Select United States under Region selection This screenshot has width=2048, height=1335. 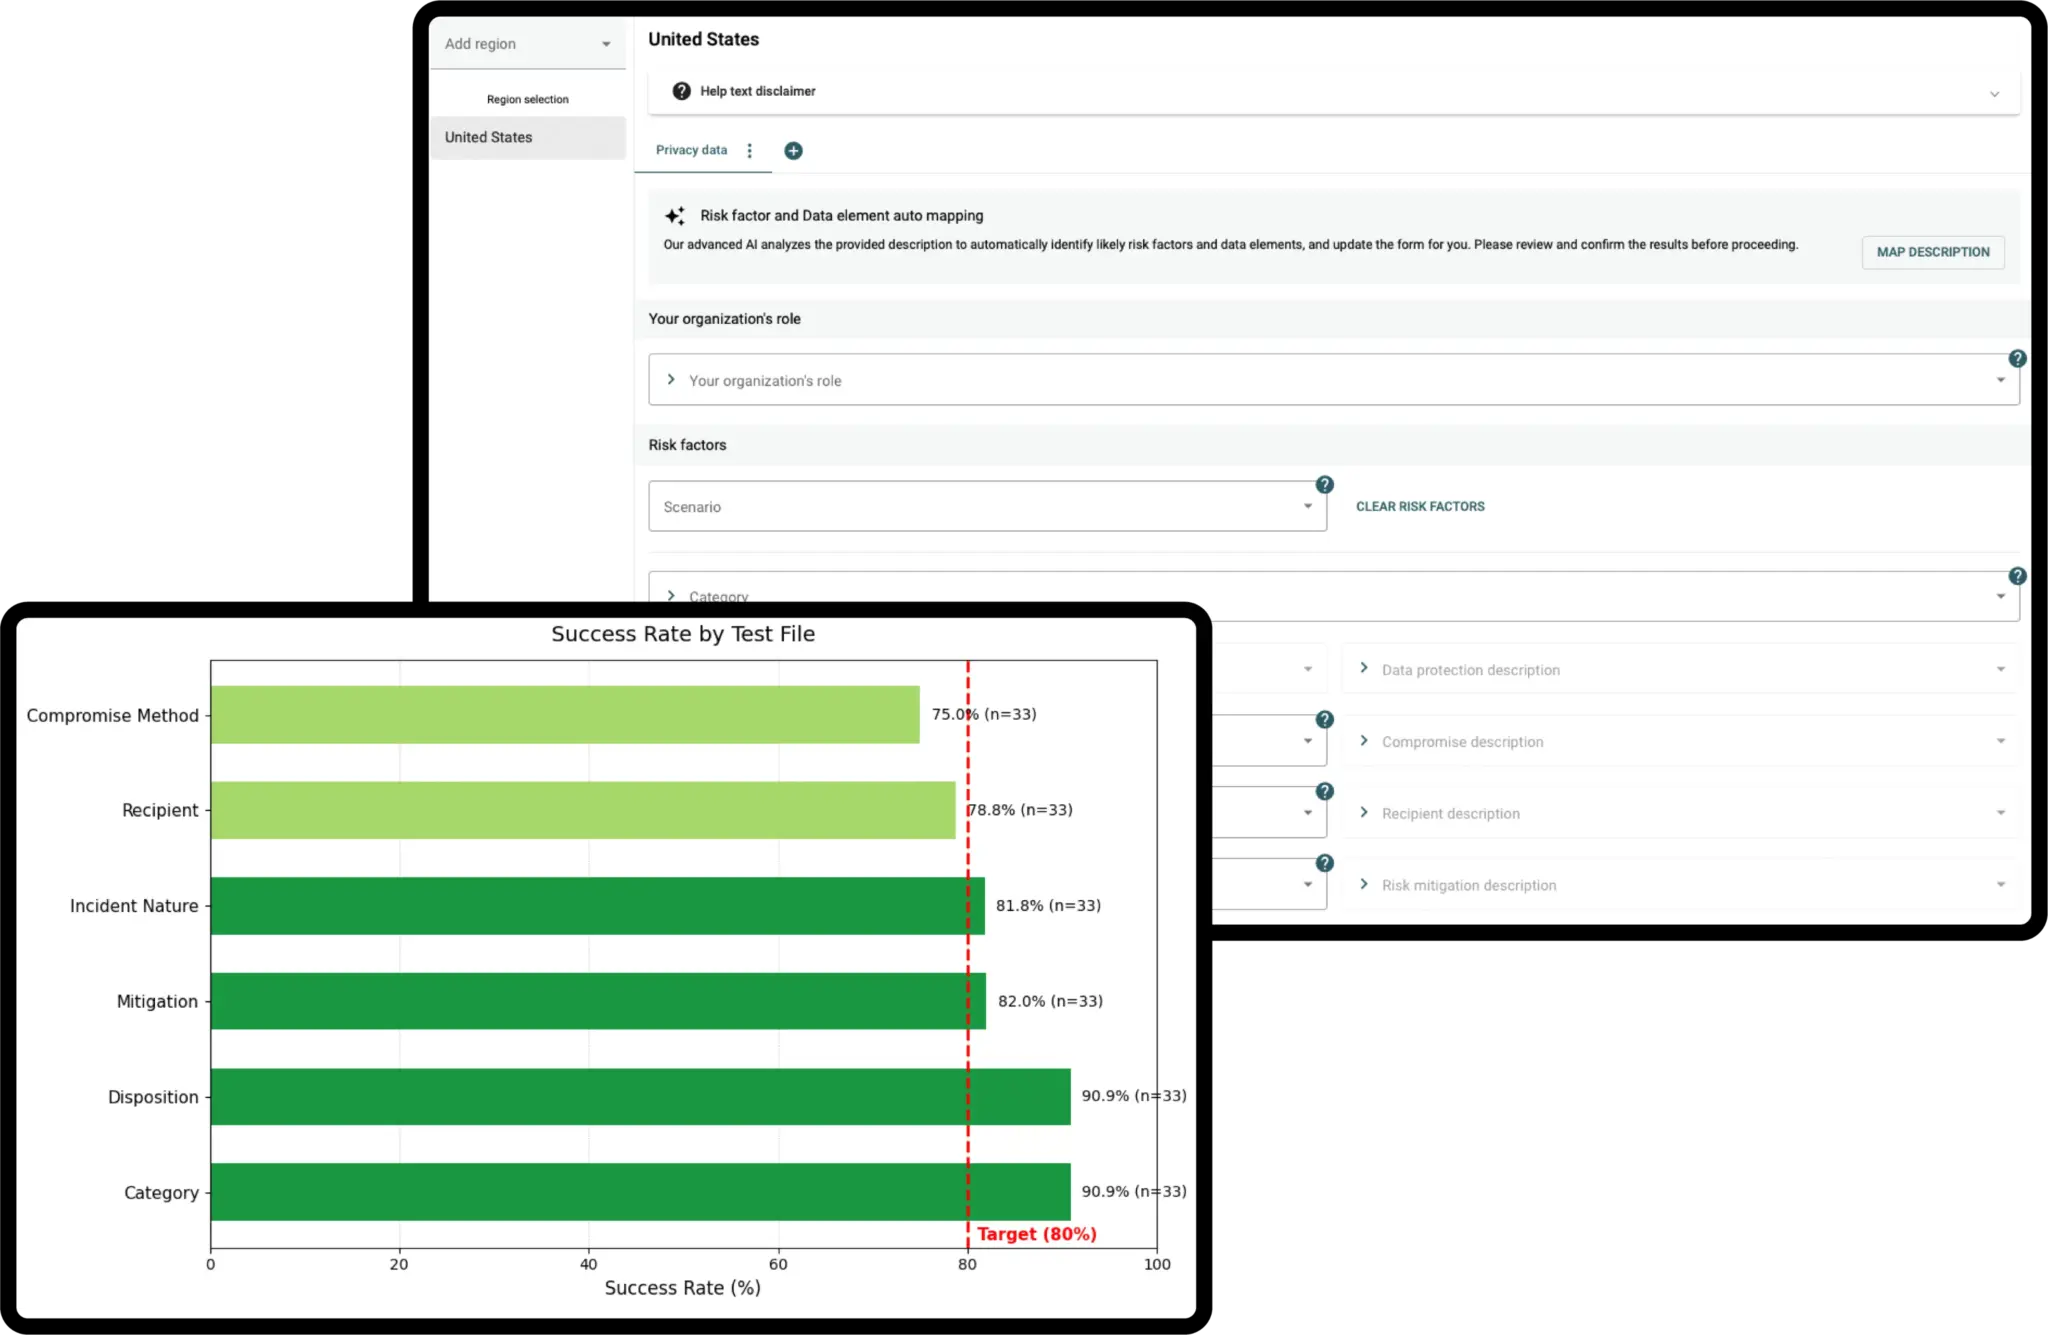(488, 137)
